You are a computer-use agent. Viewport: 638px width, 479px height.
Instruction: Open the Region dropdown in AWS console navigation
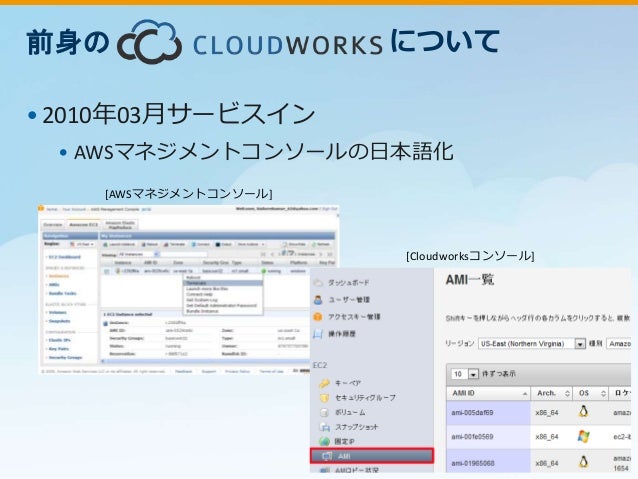(x=82, y=244)
